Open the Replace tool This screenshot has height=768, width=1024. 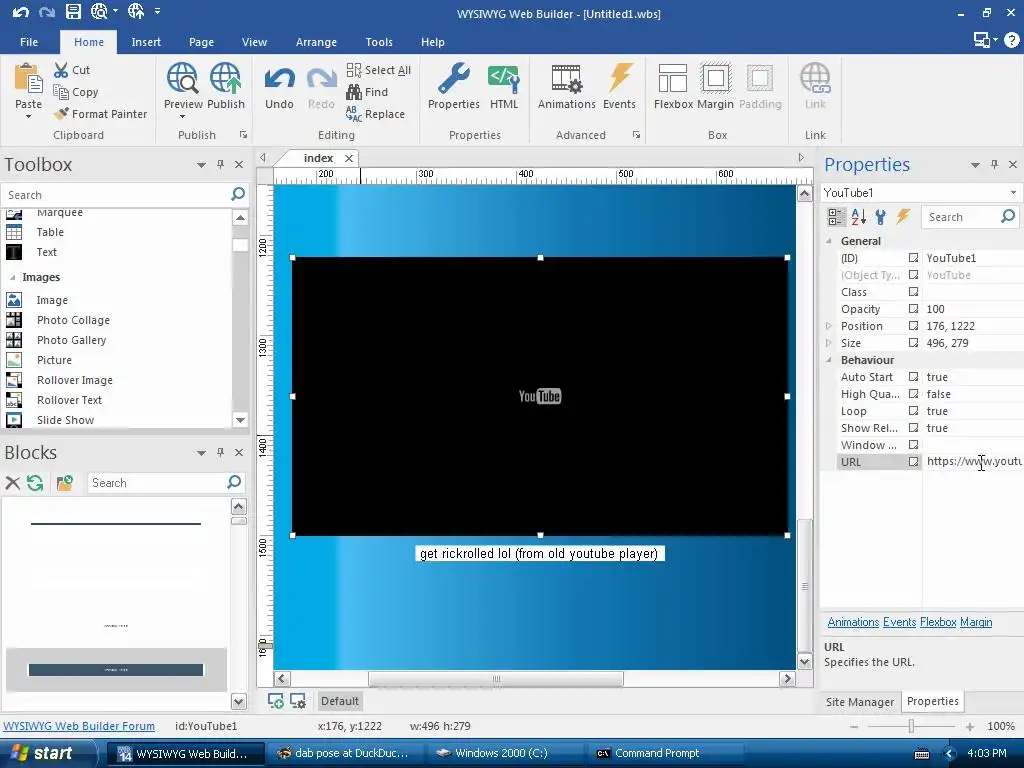376,114
